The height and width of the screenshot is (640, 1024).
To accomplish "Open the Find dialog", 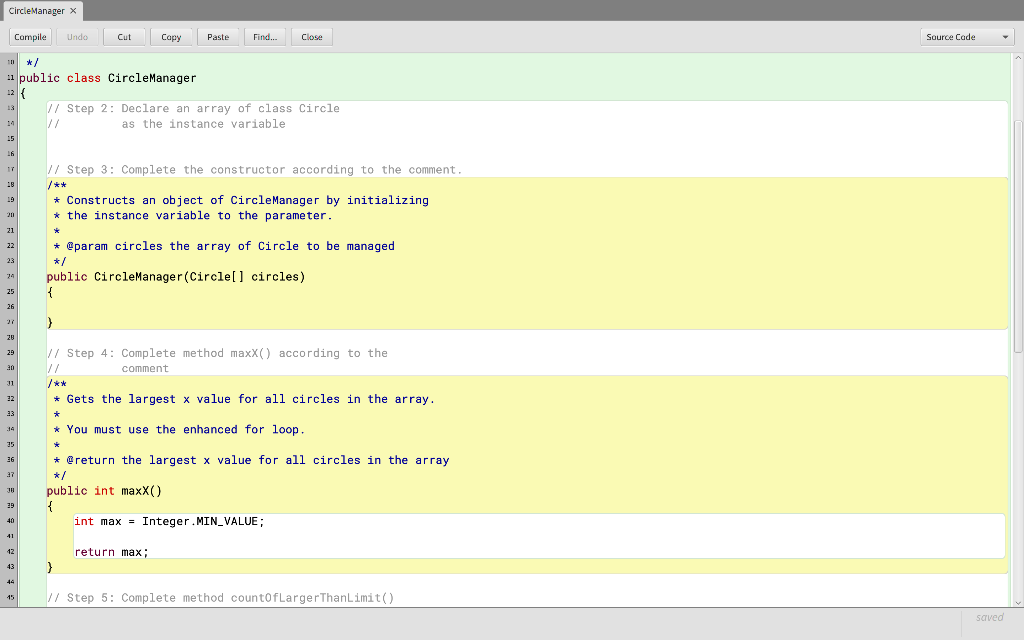I will tap(264, 36).
